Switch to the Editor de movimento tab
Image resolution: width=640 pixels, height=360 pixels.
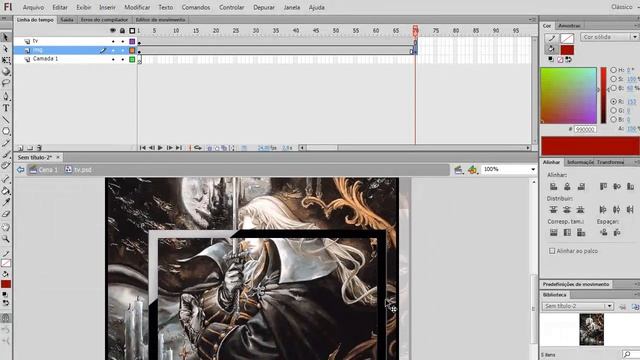[x=160, y=20]
